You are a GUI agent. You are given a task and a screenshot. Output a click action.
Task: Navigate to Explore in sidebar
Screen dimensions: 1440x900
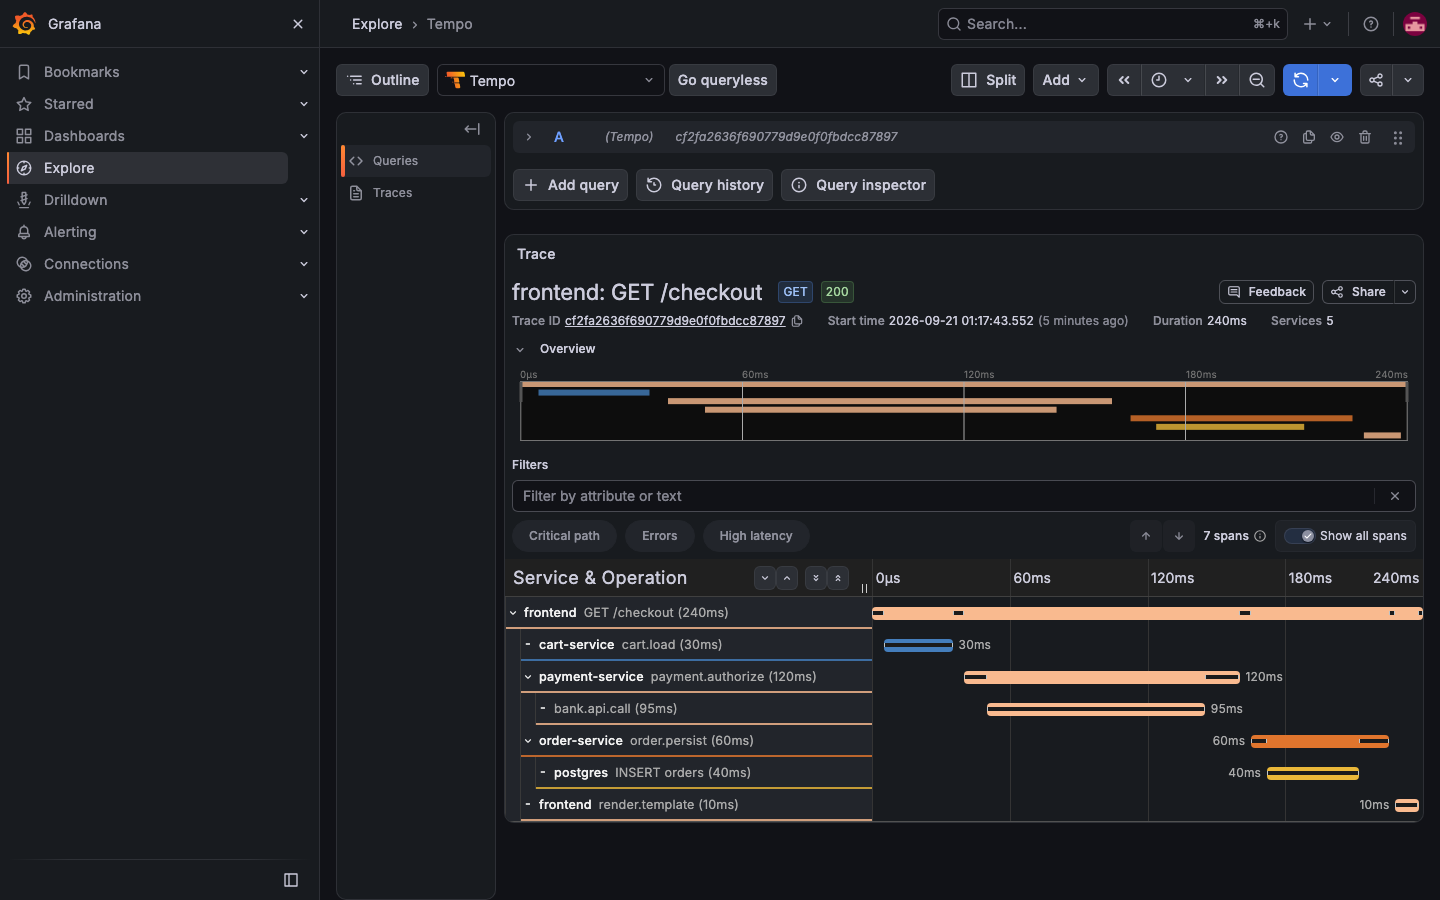click(x=148, y=168)
